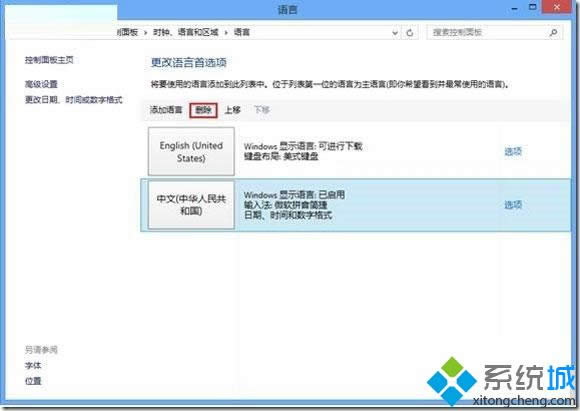580x411 pixels.
Task: Open 位置 link under 另请参阅
Action: [33, 381]
